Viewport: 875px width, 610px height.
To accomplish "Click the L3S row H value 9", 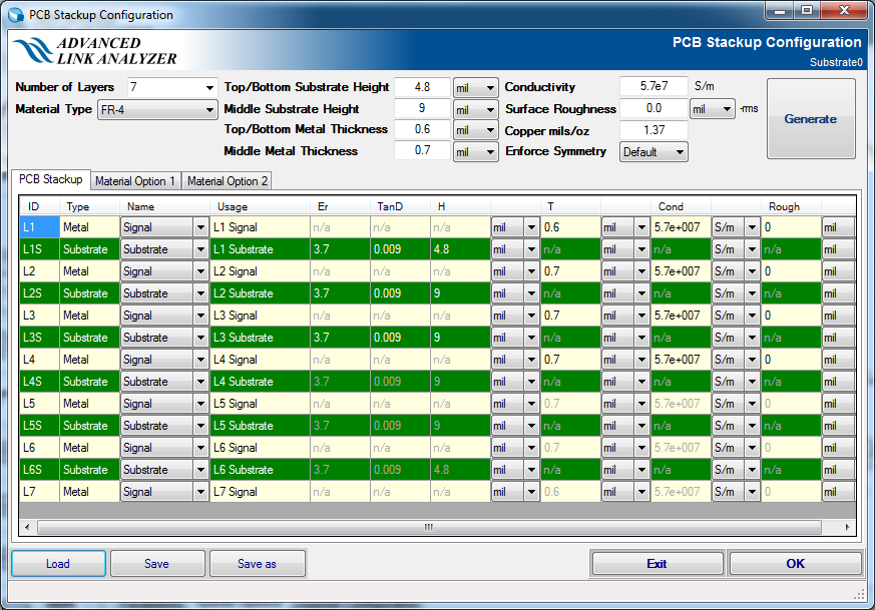I will [x=460, y=338].
